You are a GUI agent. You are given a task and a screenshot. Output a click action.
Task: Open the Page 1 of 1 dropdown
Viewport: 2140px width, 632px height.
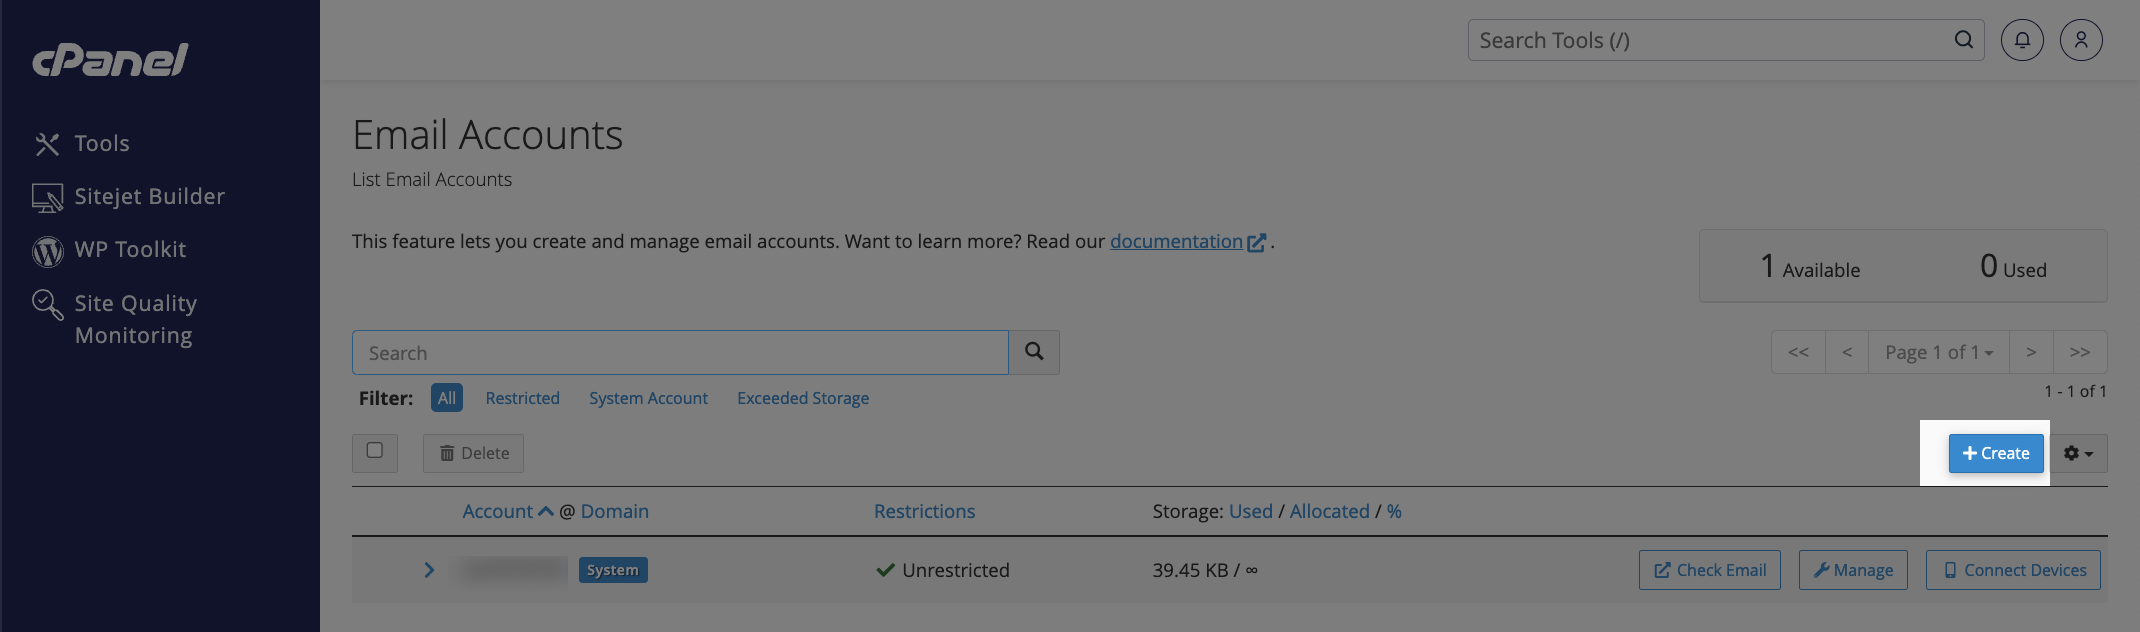pos(1938,352)
